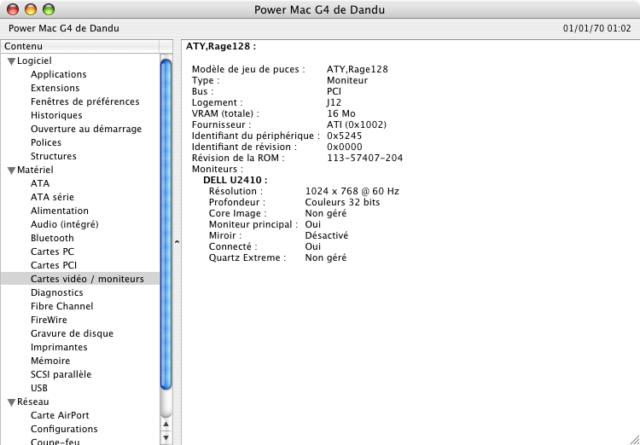Open the Extensions entry
Viewport: 640px width, 445px height.
pos(55,88)
